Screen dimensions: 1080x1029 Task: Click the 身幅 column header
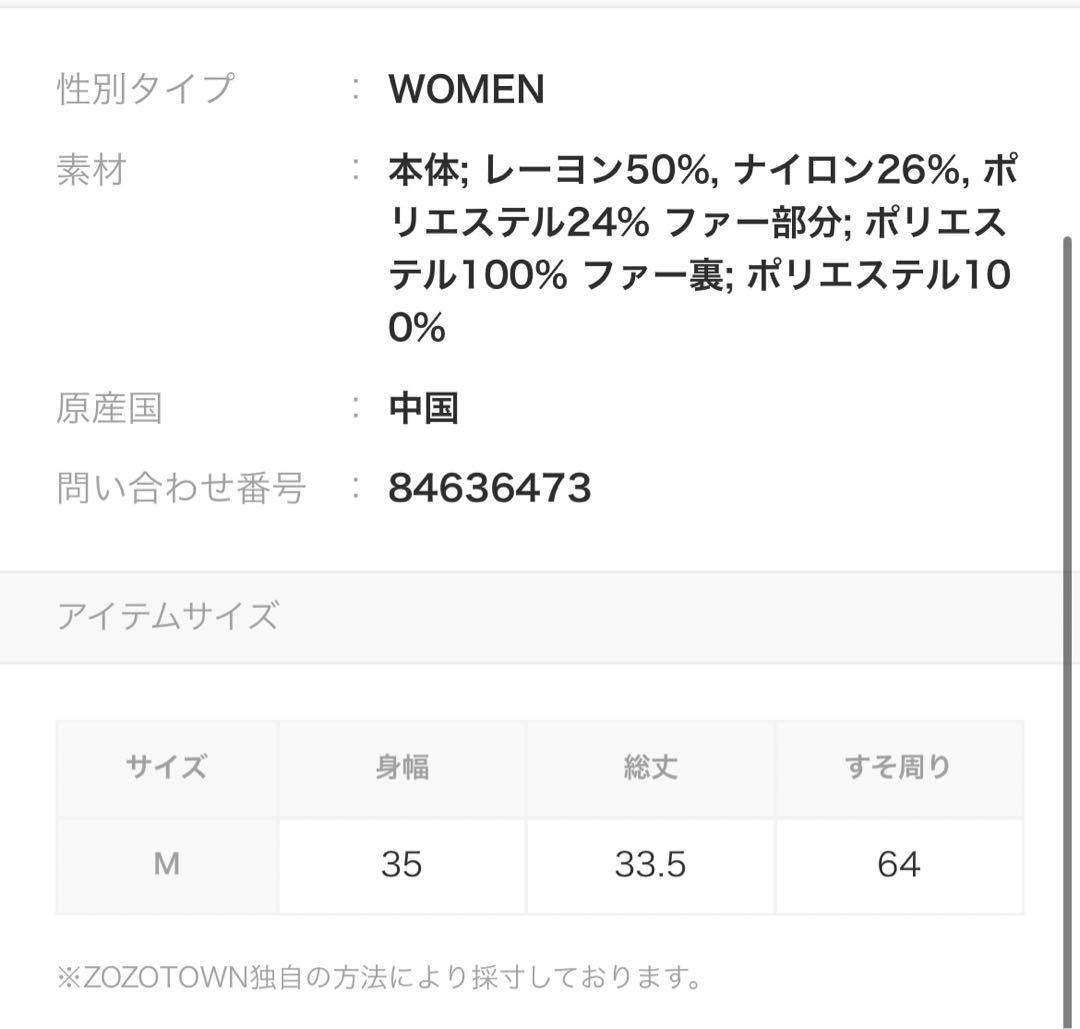click(402, 767)
